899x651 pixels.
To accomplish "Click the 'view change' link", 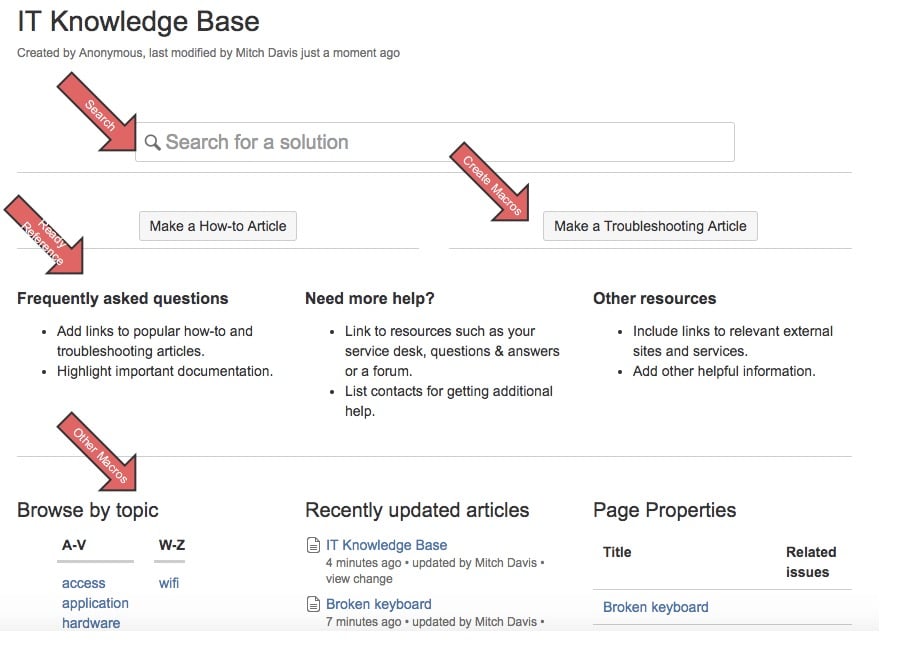I will coord(359,578).
